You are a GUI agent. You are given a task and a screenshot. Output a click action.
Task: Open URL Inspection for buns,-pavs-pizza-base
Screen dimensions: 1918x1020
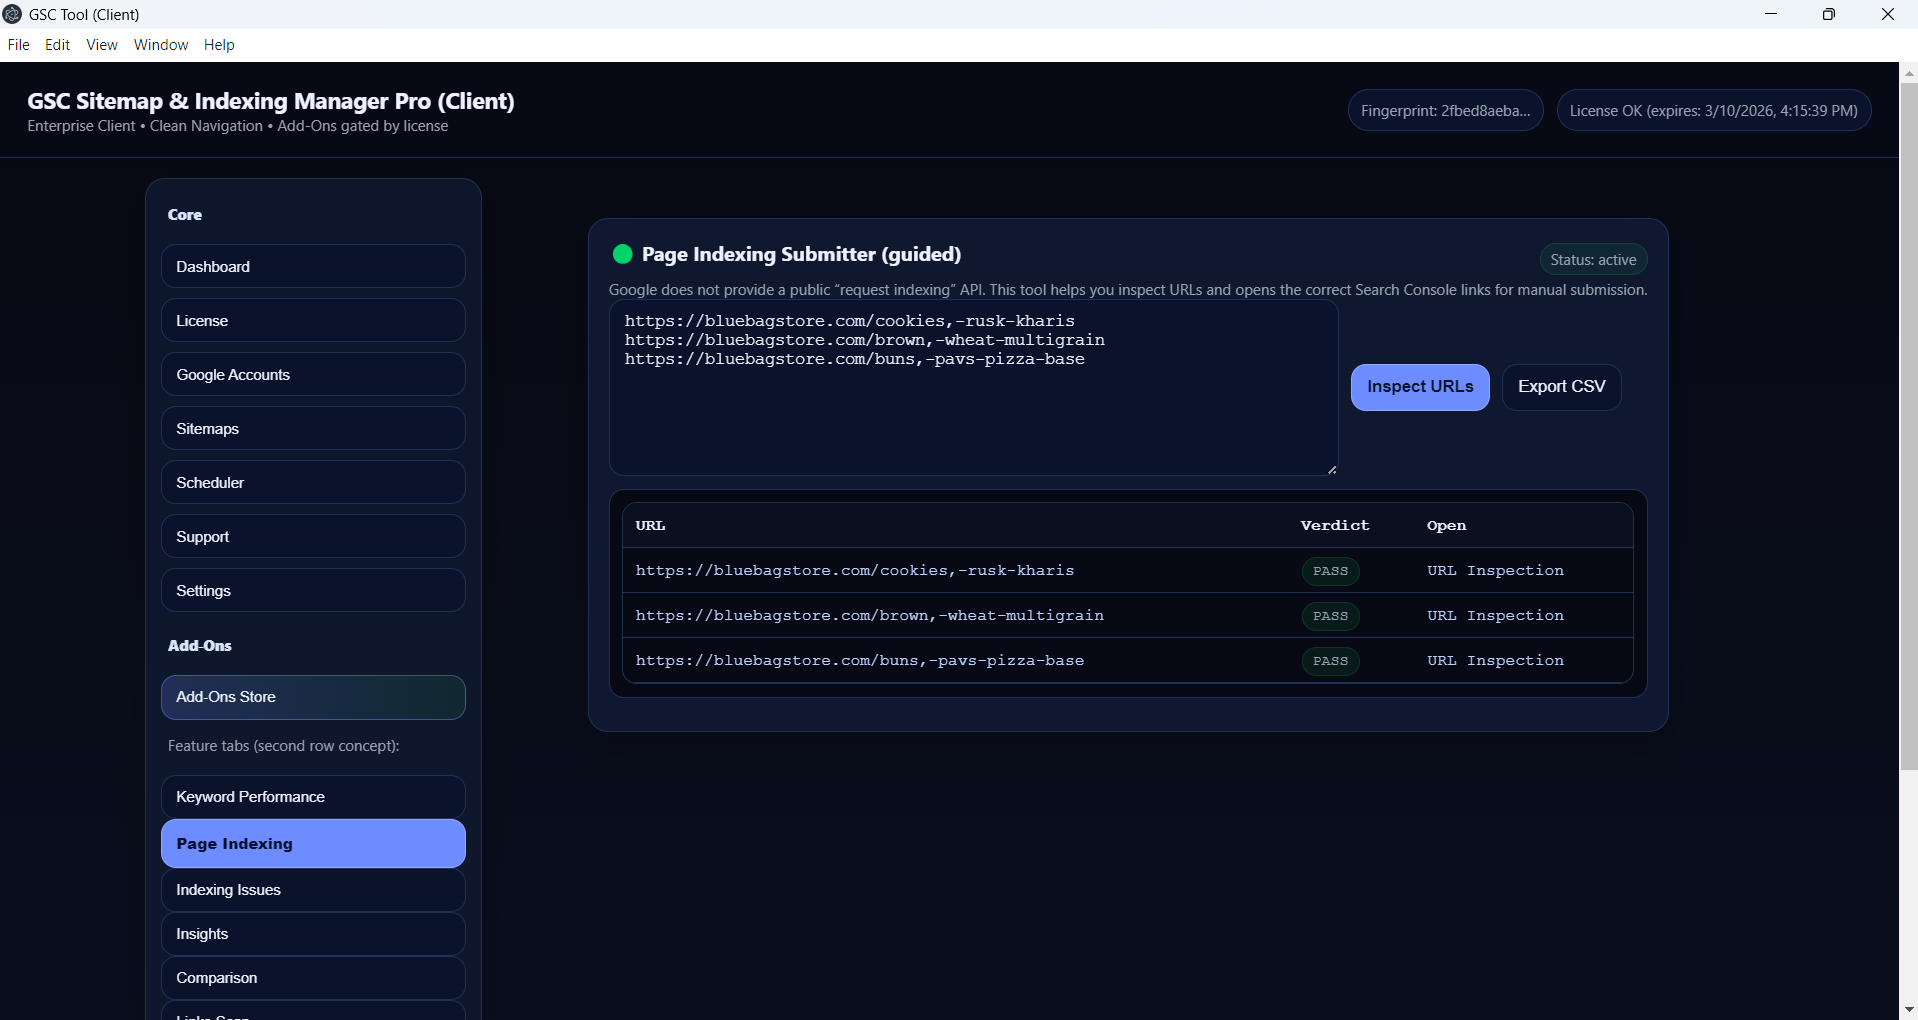[x=1495, y=661]
